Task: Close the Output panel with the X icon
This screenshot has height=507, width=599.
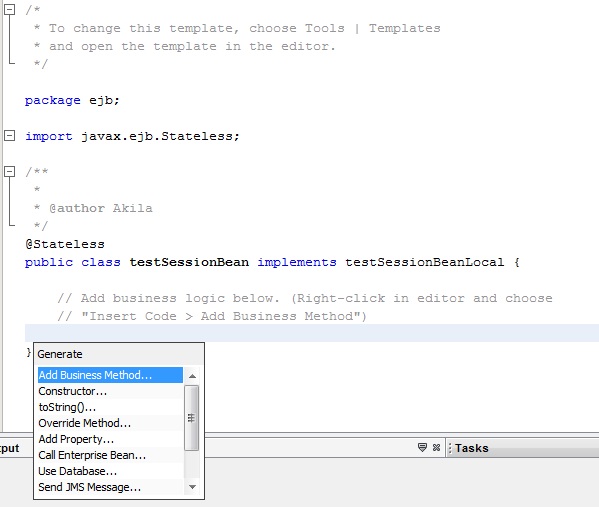Action: [436, 447]
